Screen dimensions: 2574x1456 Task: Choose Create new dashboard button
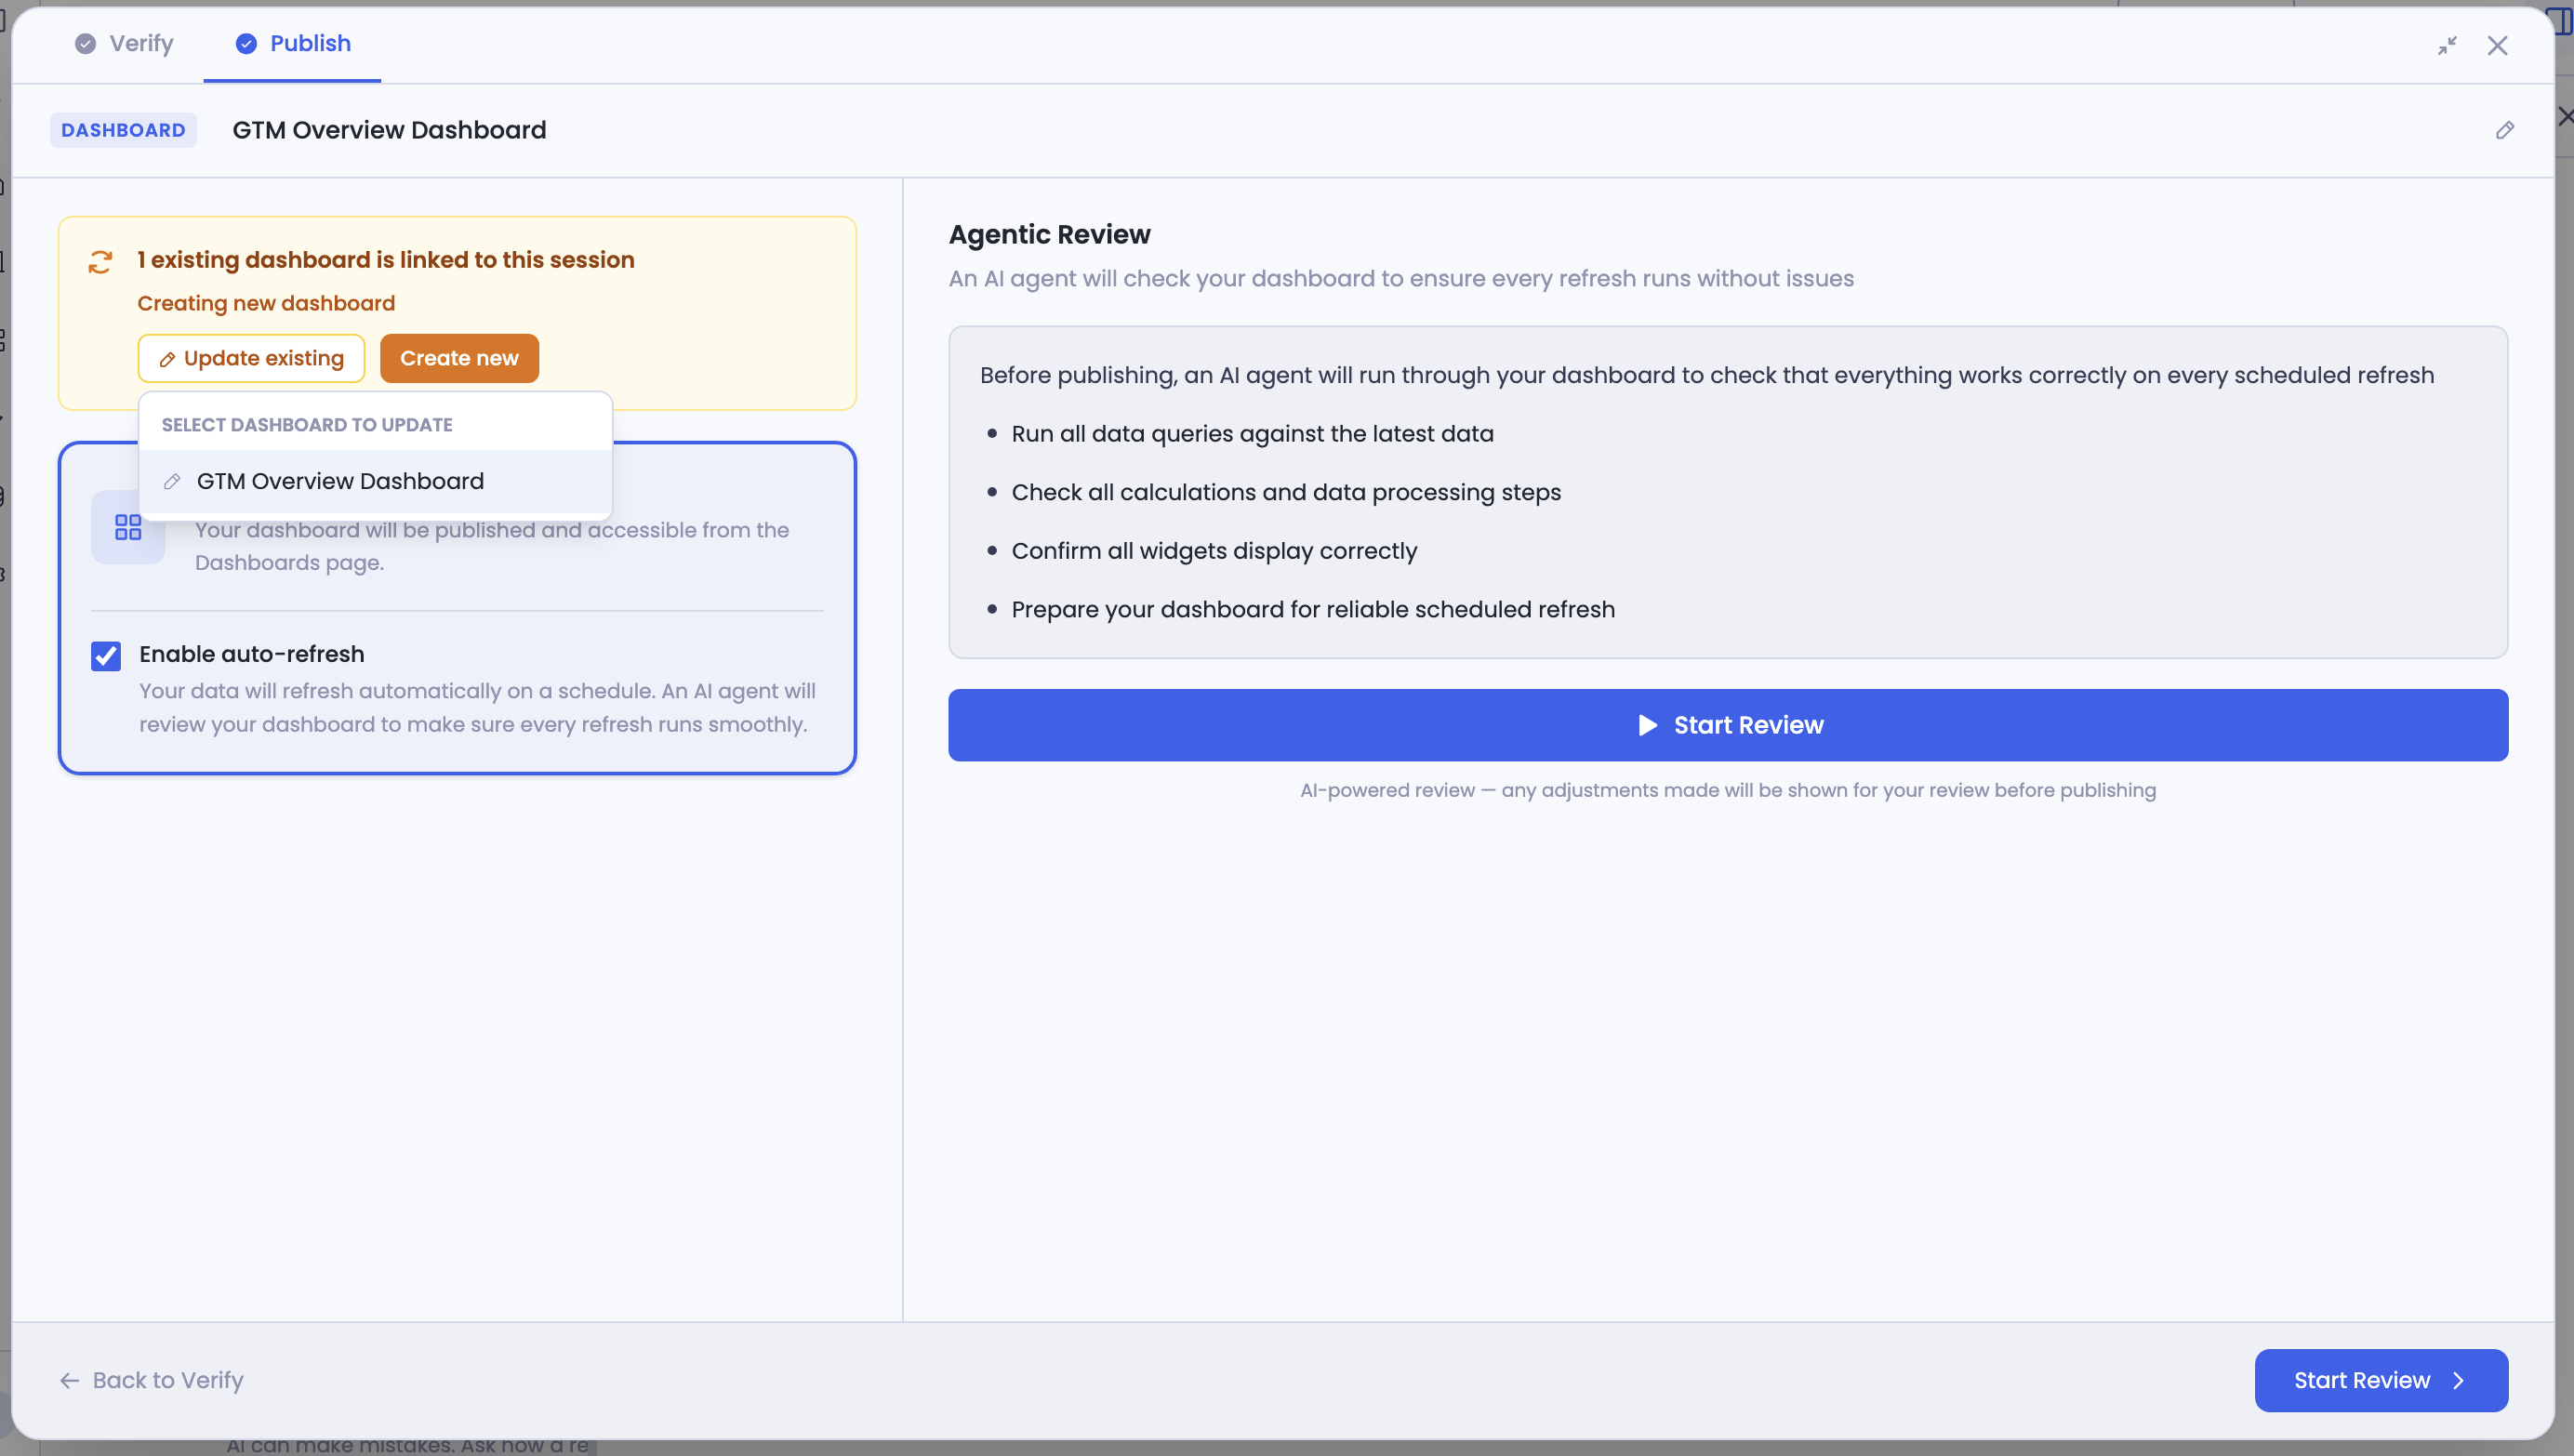[459, 358]
